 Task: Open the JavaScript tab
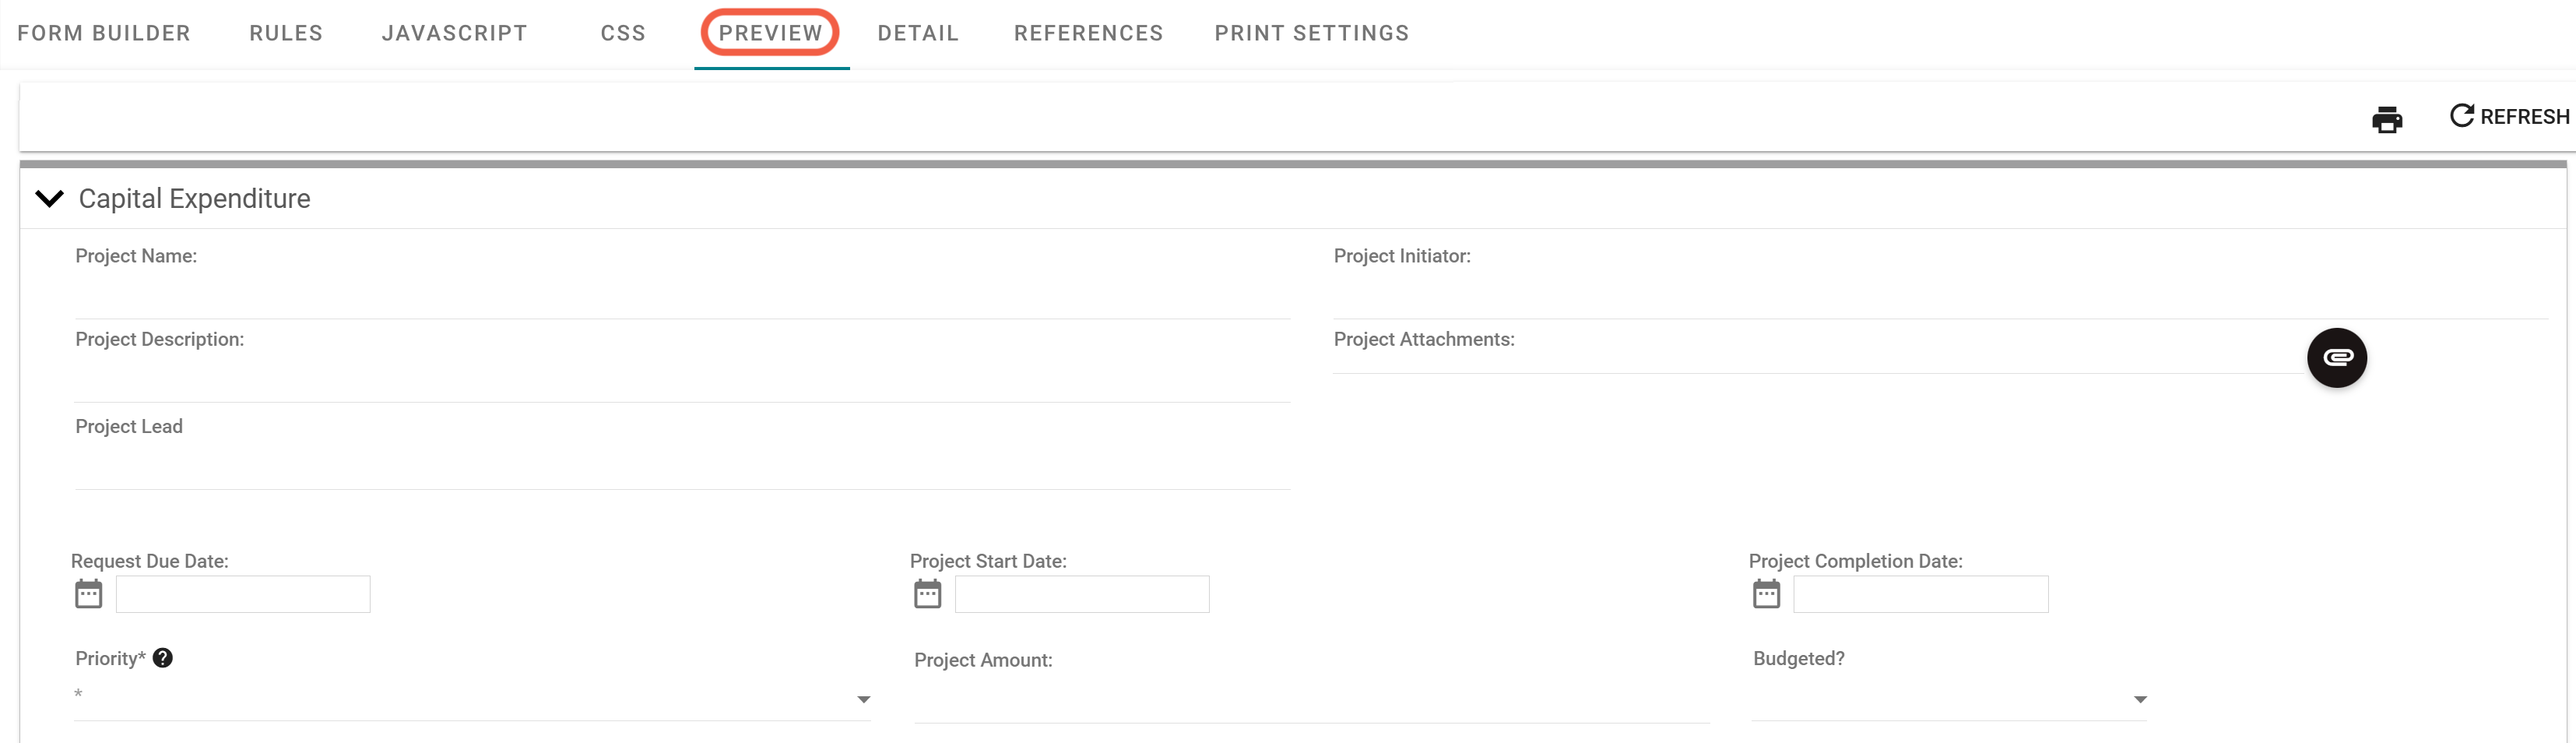[453, 32]
